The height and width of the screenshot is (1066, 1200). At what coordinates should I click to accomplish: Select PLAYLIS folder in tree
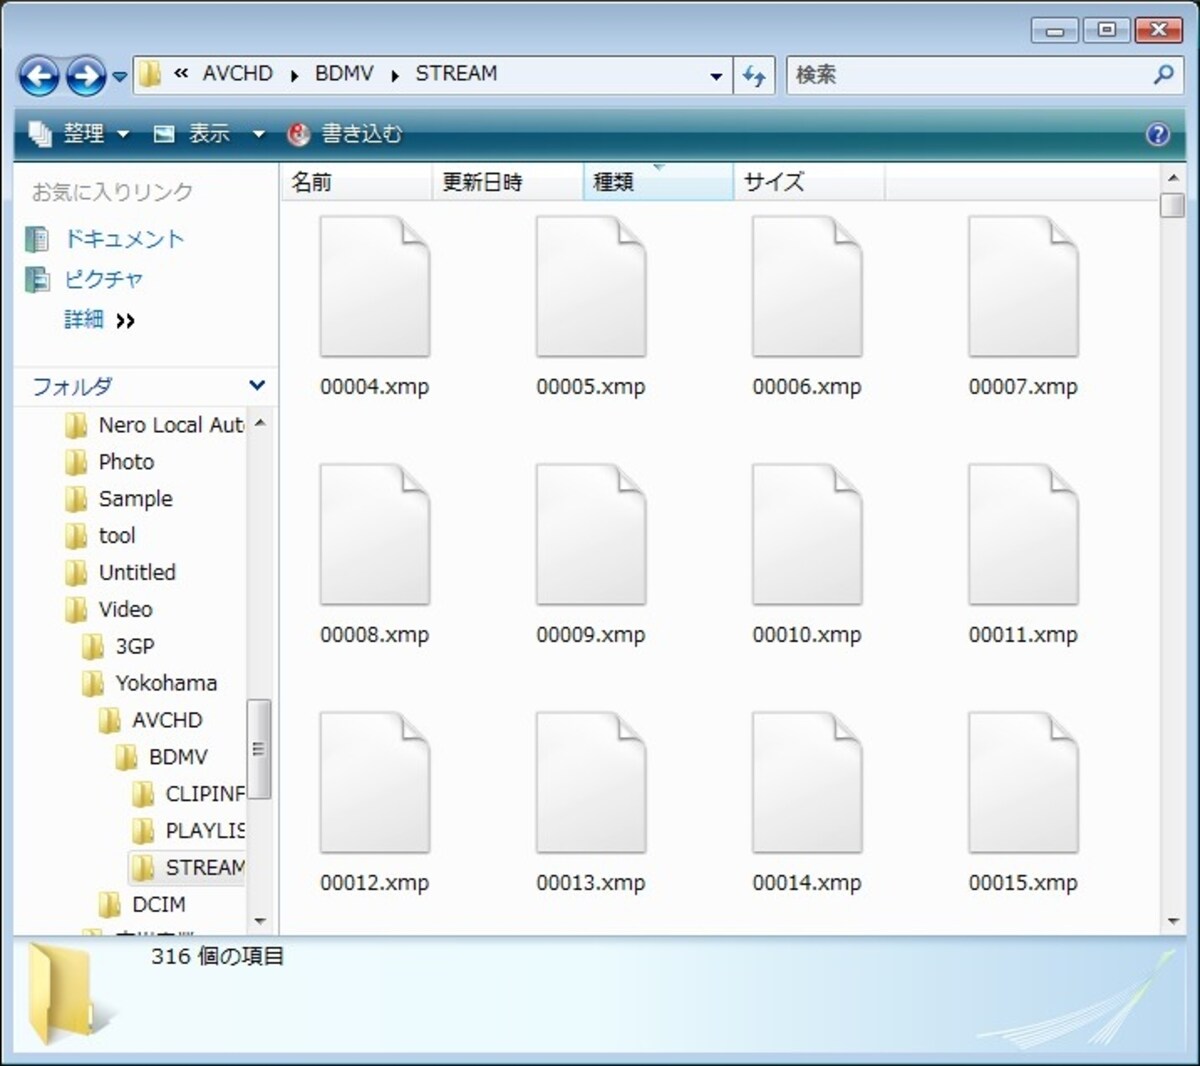(188, 831)
